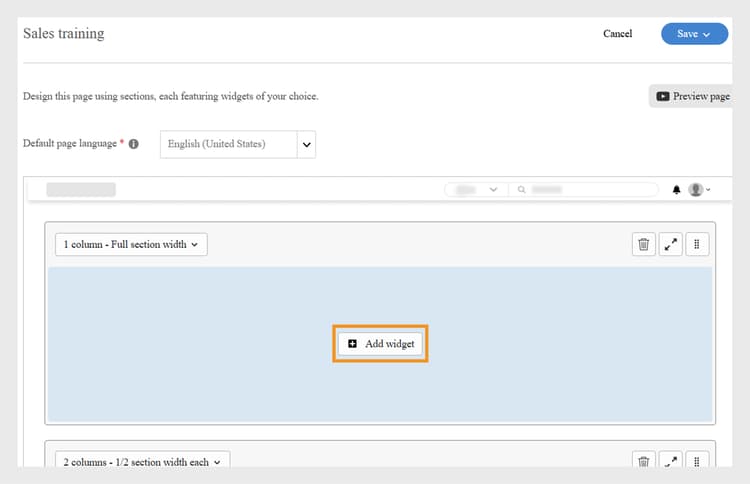Delete the 1 column section
Image resolution: width=750 pixels, height=484 pixels.
(644, 244)
